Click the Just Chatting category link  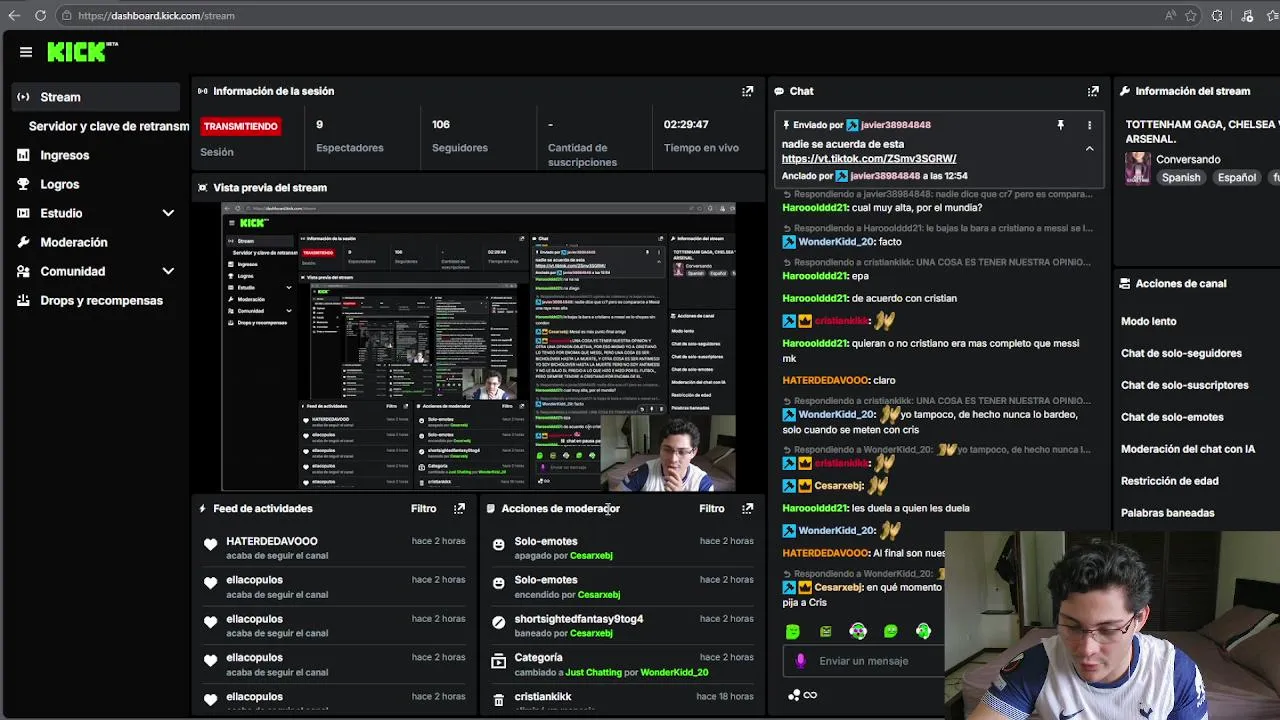point(593,672)
